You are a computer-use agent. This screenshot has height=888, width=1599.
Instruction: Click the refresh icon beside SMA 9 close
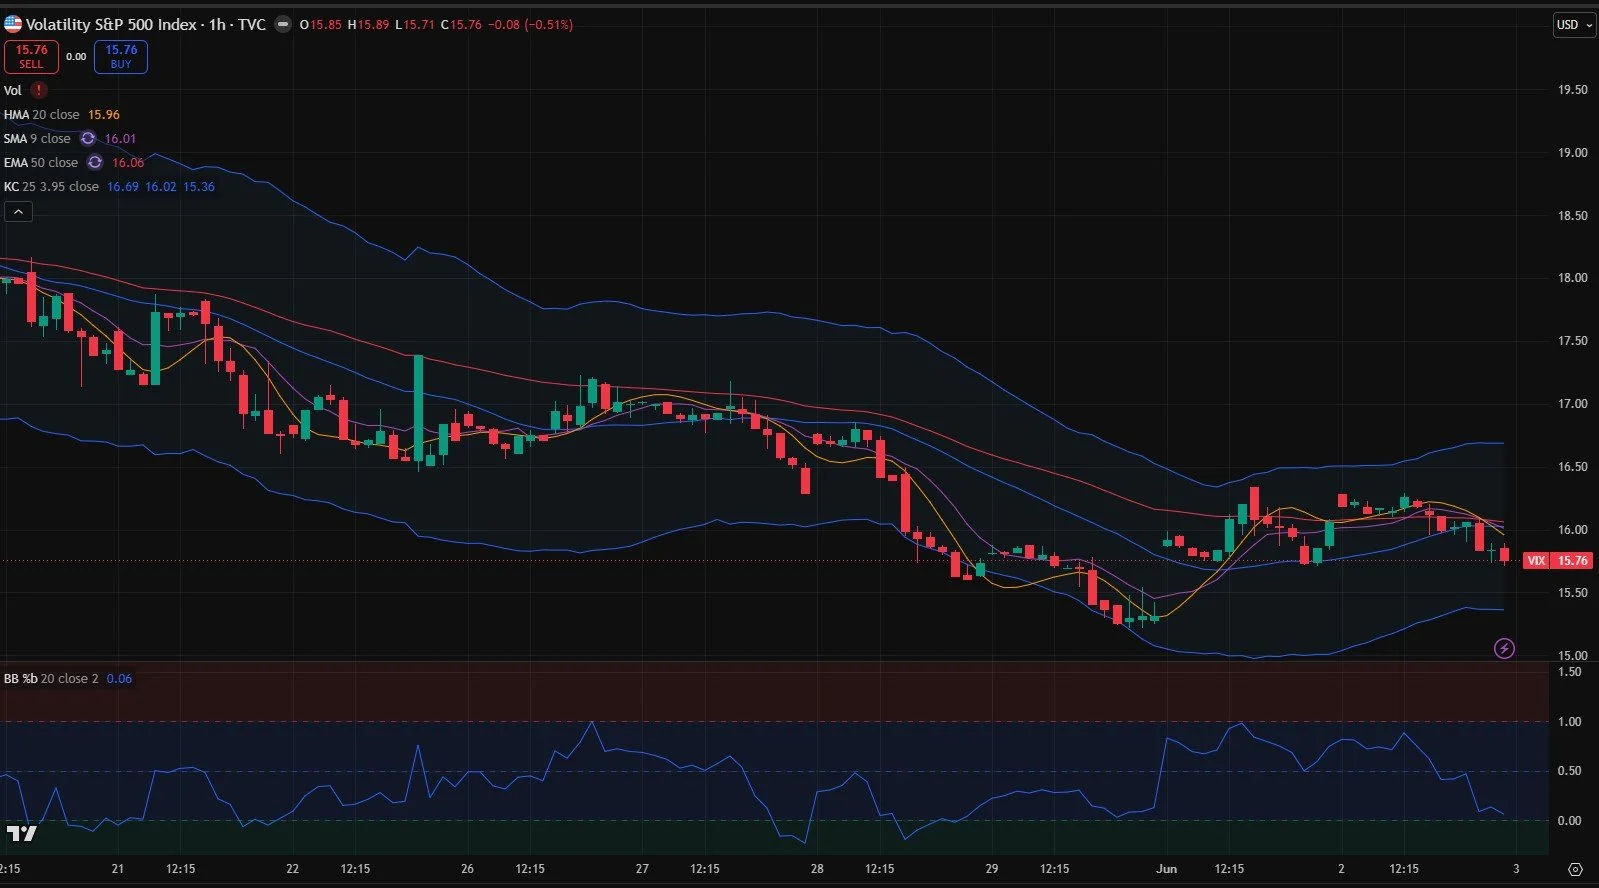[88, 139]
